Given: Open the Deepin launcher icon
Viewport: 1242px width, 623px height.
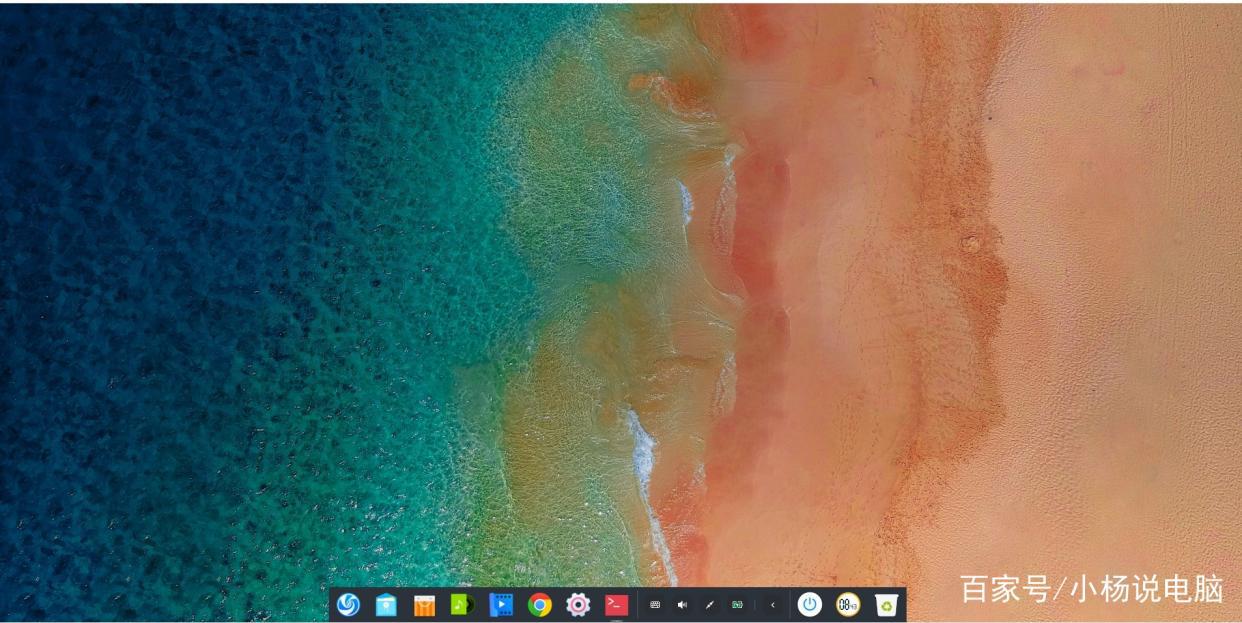Looking at the screenshot, I should point(348,604).
